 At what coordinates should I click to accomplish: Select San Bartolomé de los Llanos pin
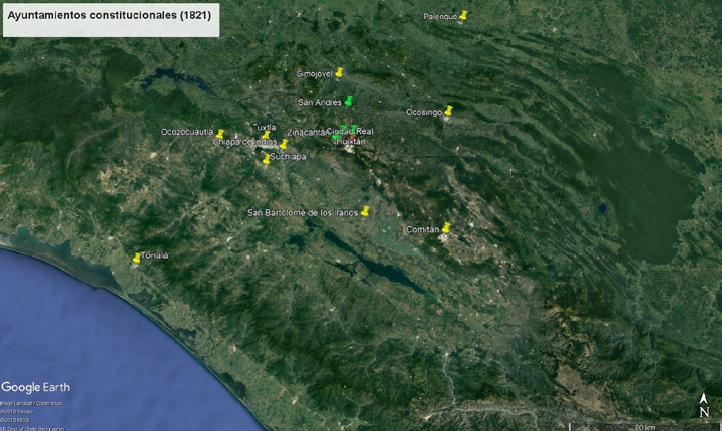365,211
